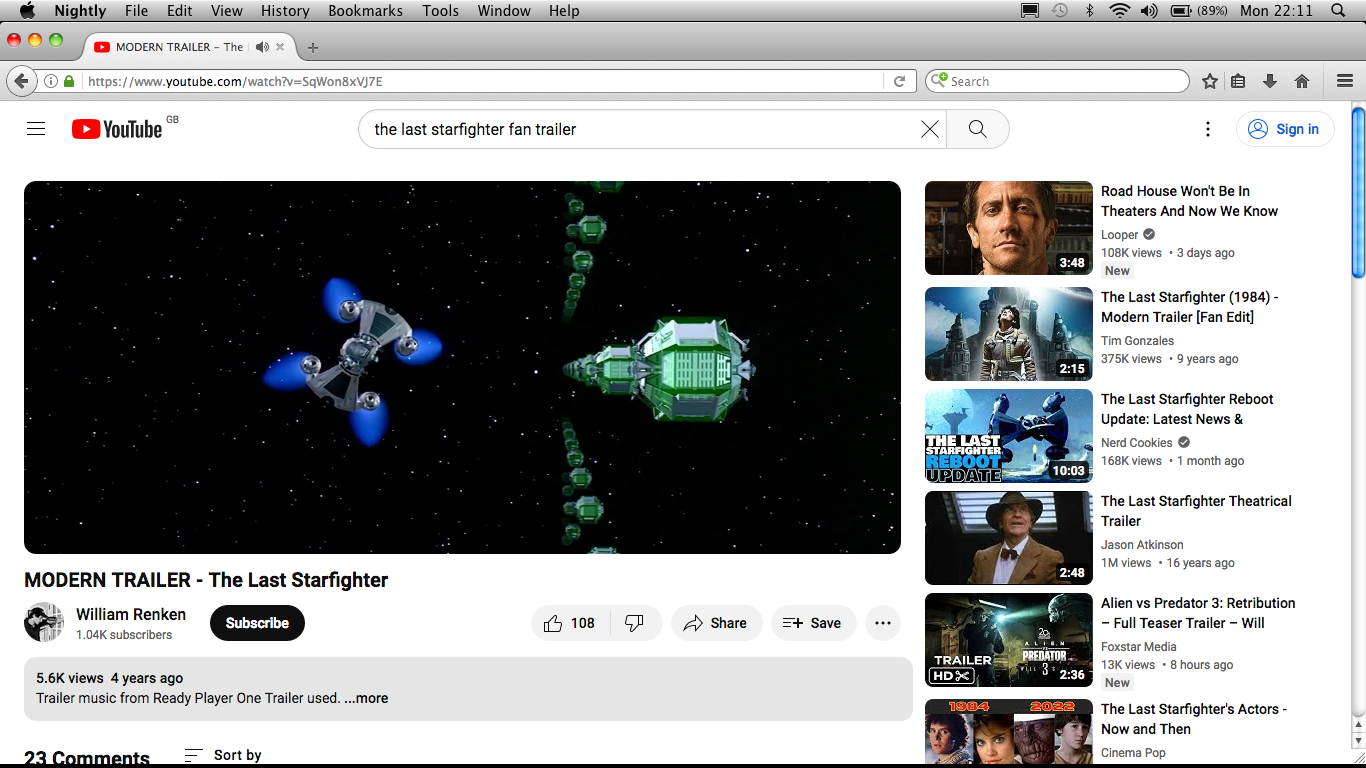Show site information icon in address bar
The width and height of the screenshot is (1366, 768).
tap(50, 81)
